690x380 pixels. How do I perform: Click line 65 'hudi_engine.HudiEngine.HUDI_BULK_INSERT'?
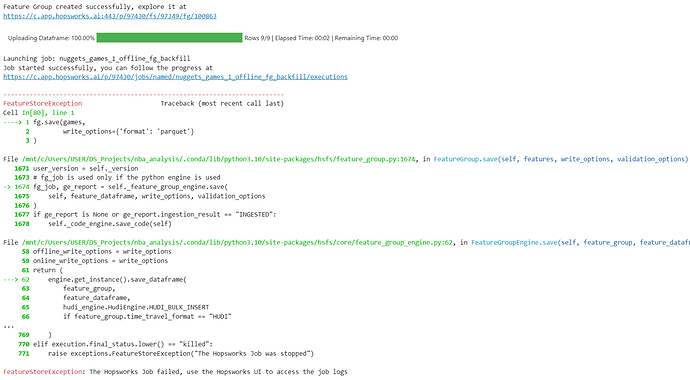click(x=136, y=307)
